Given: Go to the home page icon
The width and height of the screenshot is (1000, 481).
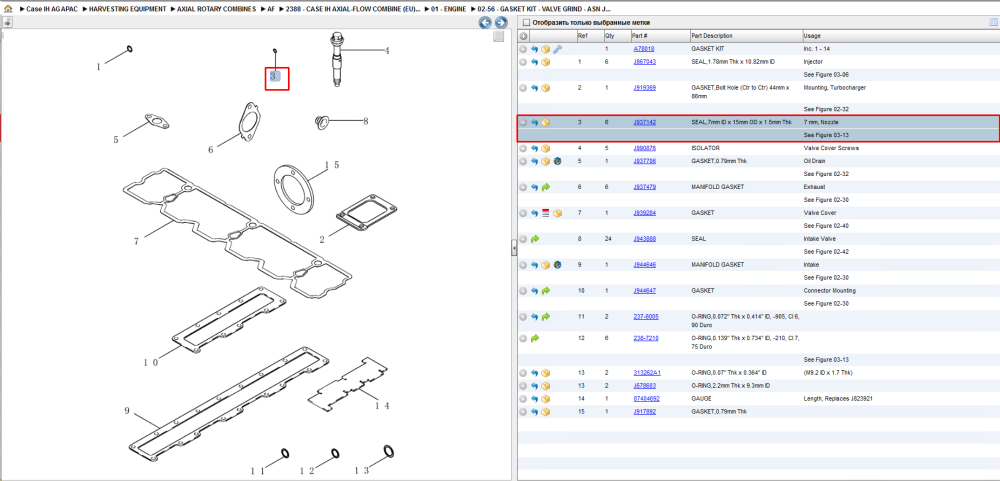Looking at the screenshot, I should pyautogui.click(x=8, y=10).
